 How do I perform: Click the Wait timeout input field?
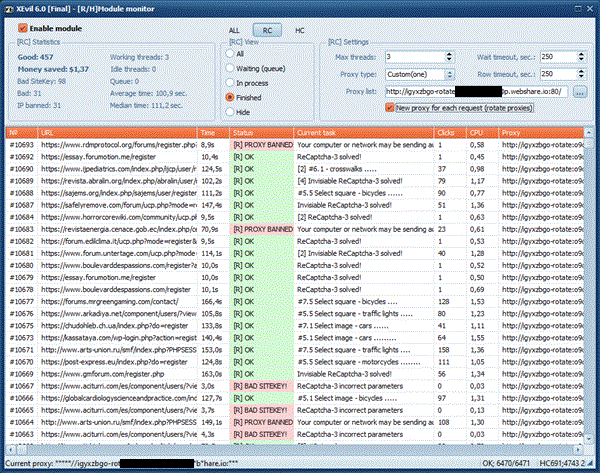[x=558, y=57]
